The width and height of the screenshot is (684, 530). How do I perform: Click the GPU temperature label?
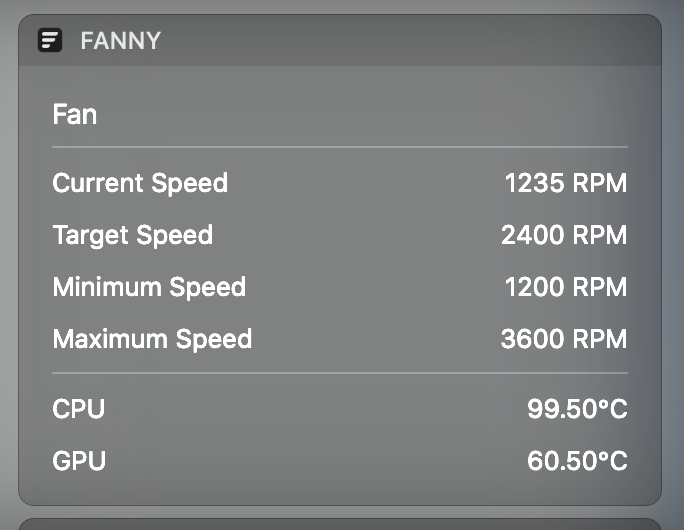(x=79, y=461)
